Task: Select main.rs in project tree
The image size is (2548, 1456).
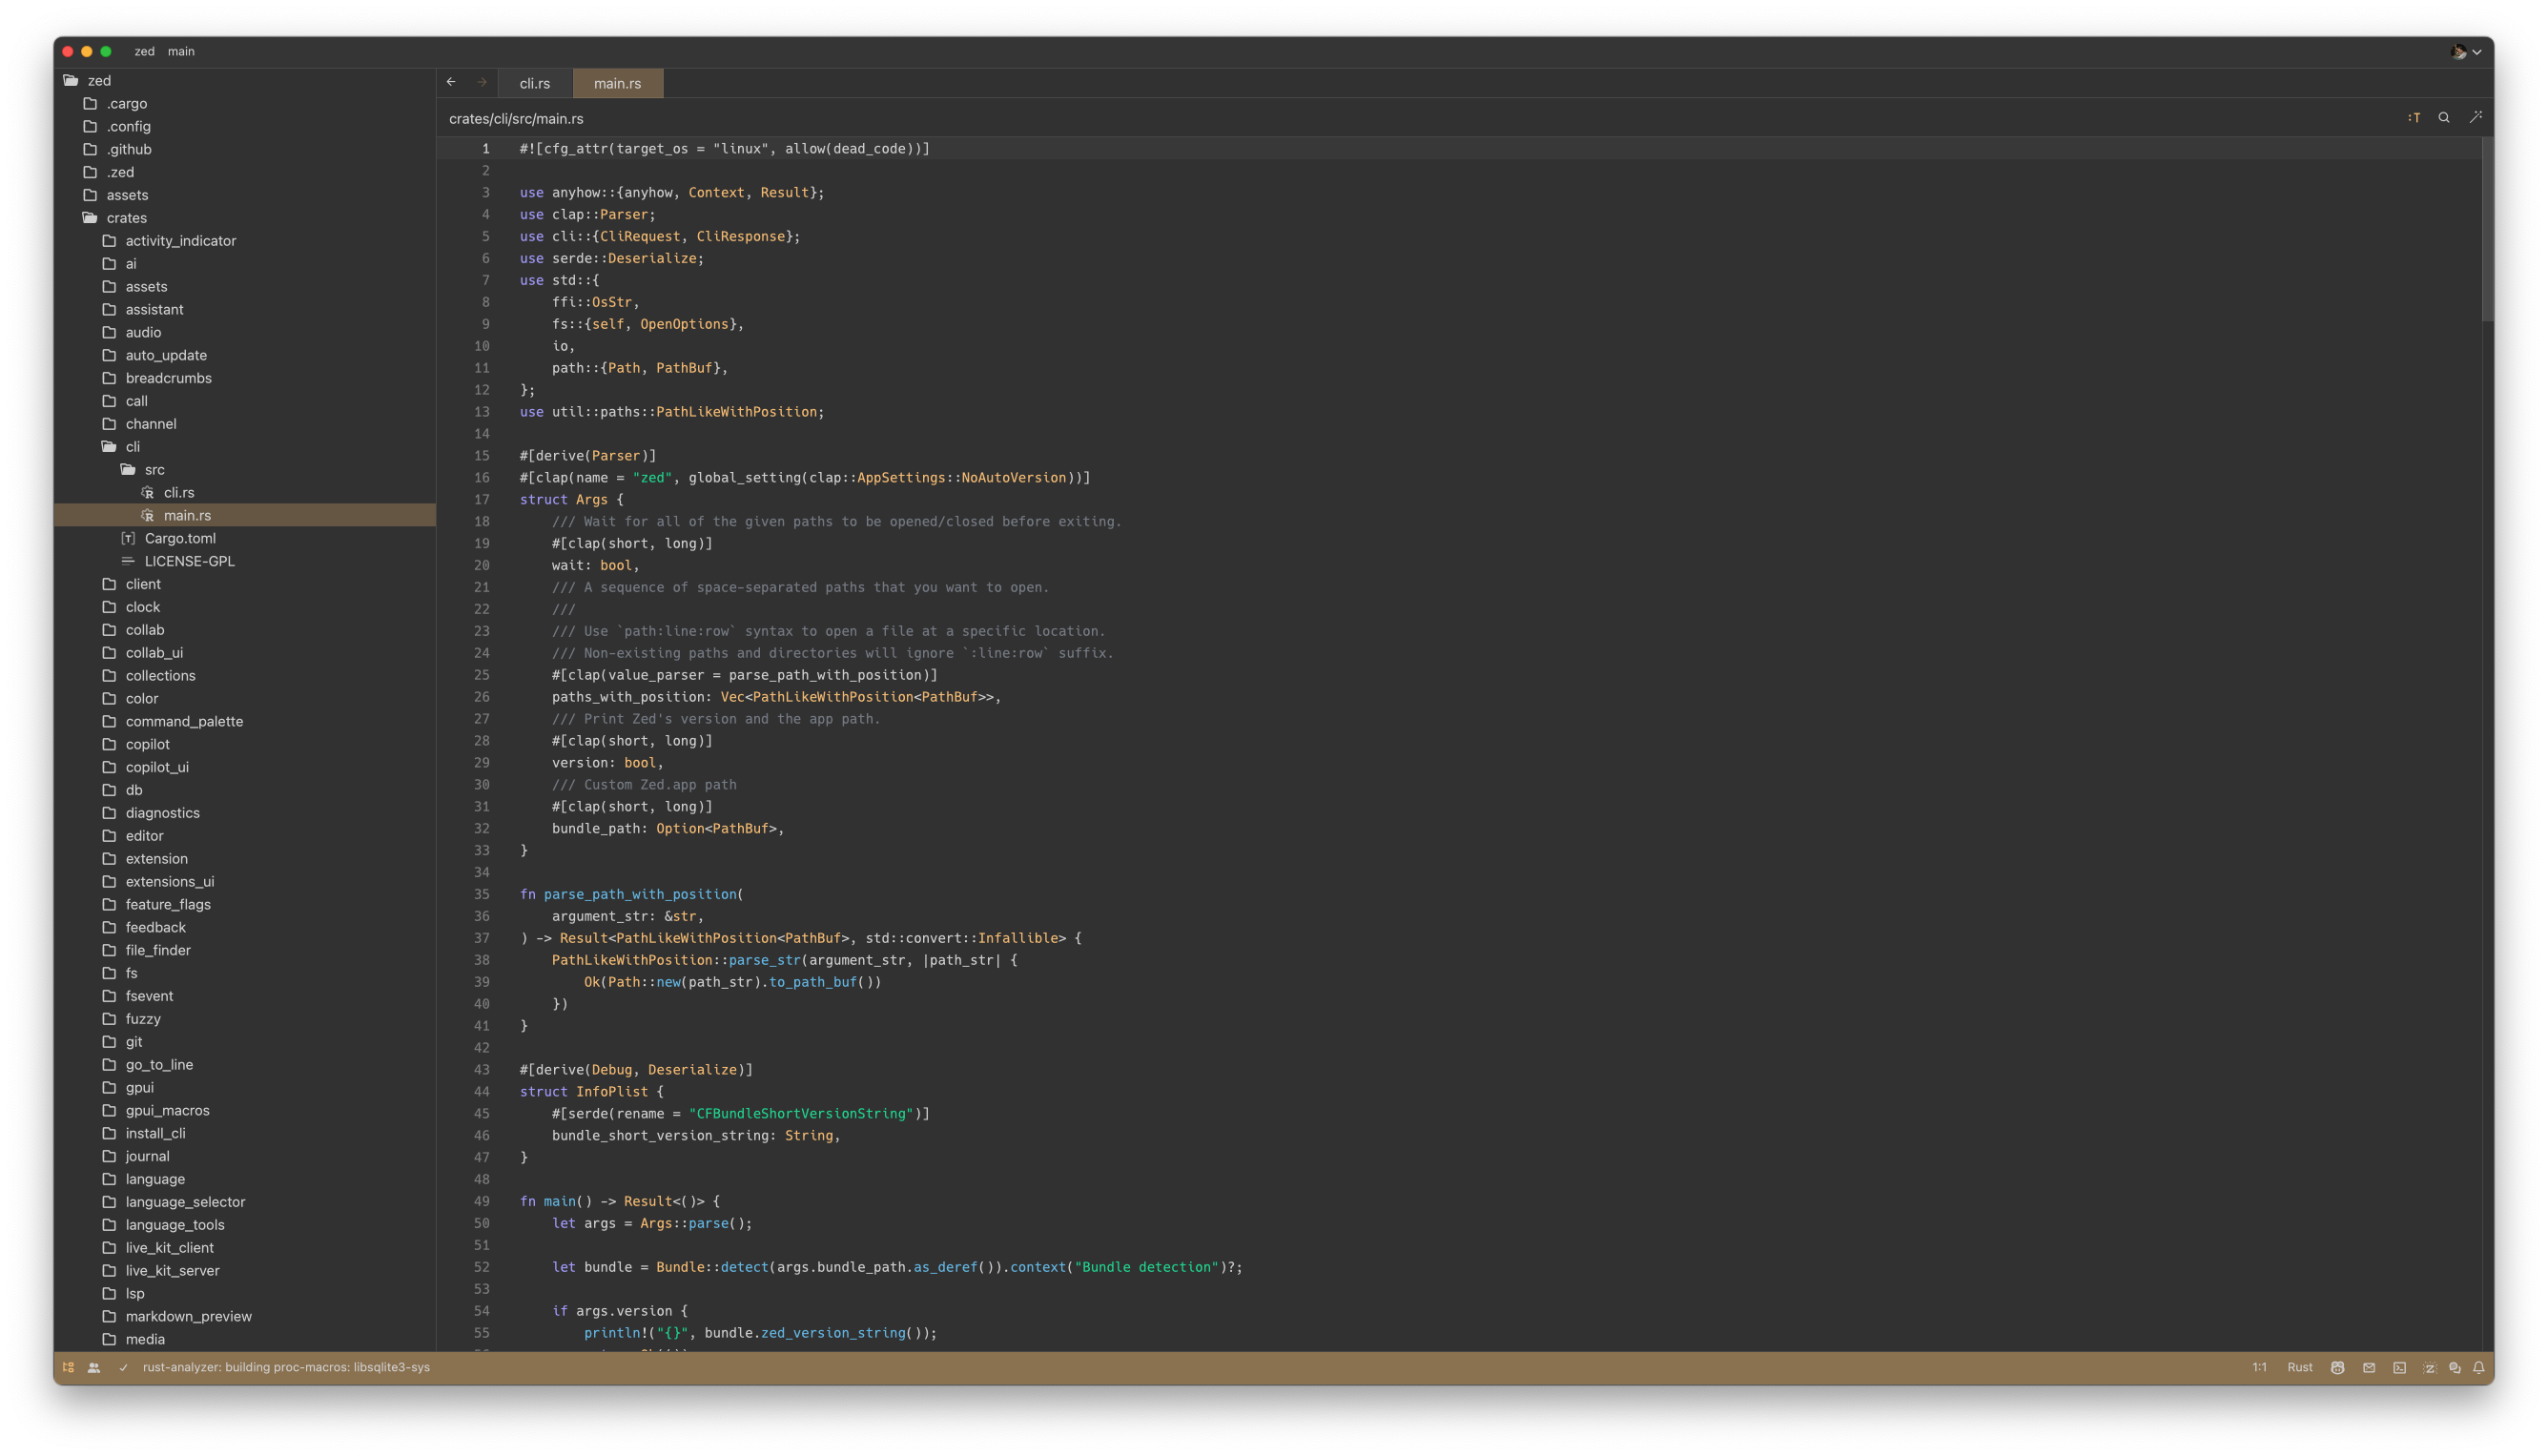Action: (245, 516)
